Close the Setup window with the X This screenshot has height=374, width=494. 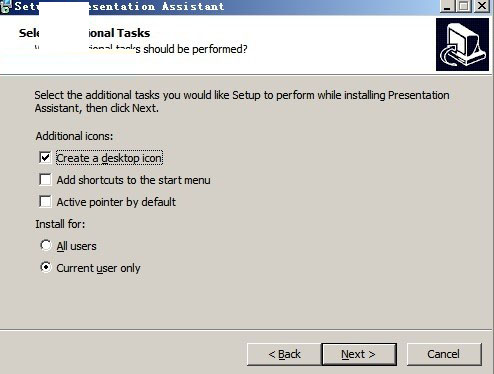pyautogui.click(x=482, y=6)
